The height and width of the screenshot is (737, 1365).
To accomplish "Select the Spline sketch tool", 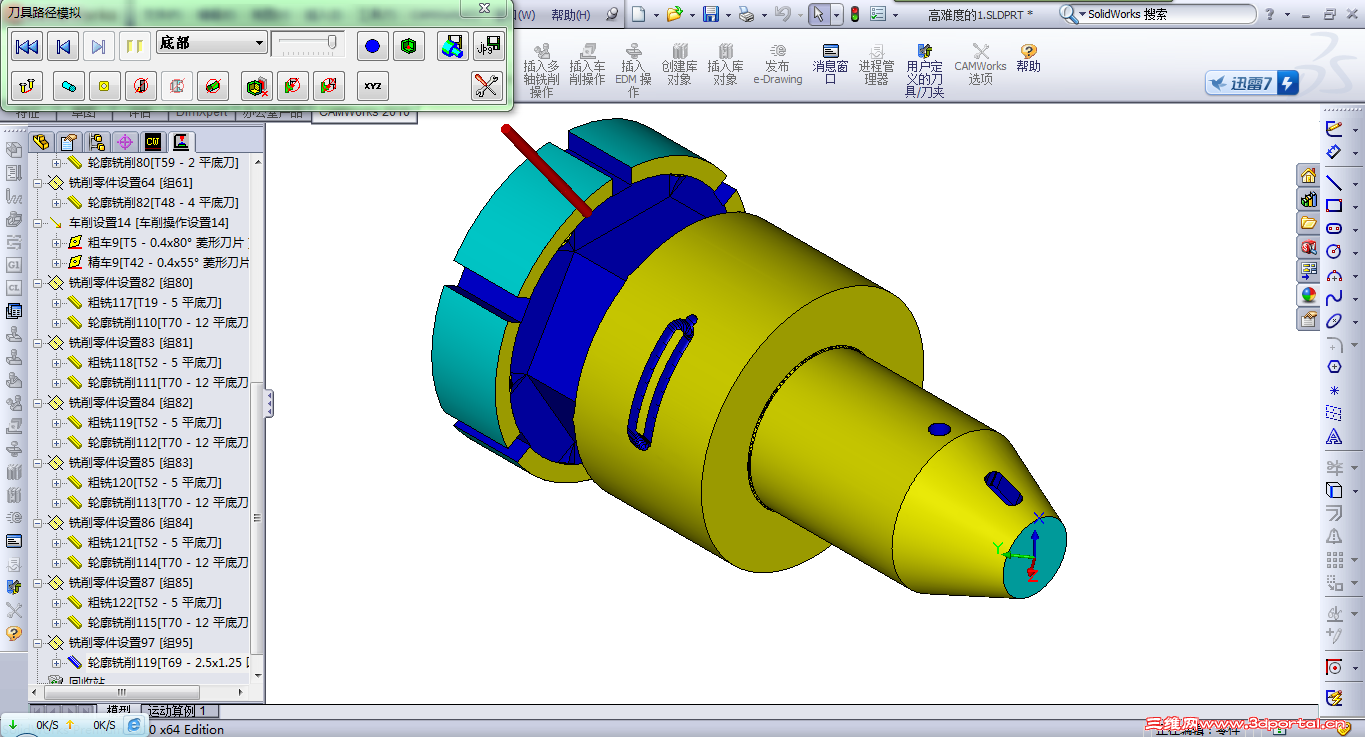I will pyautogui.click(x=1334, y=298).
